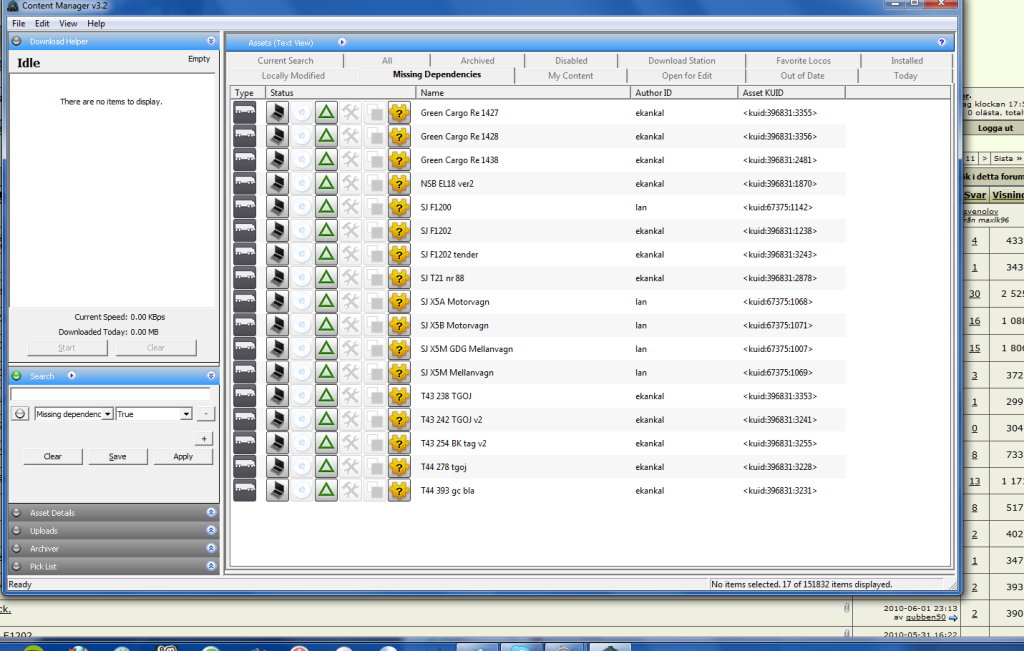Select the Open for Edit tab
This screenshot has height=651, width=1024.
click(x=686, y=76)
